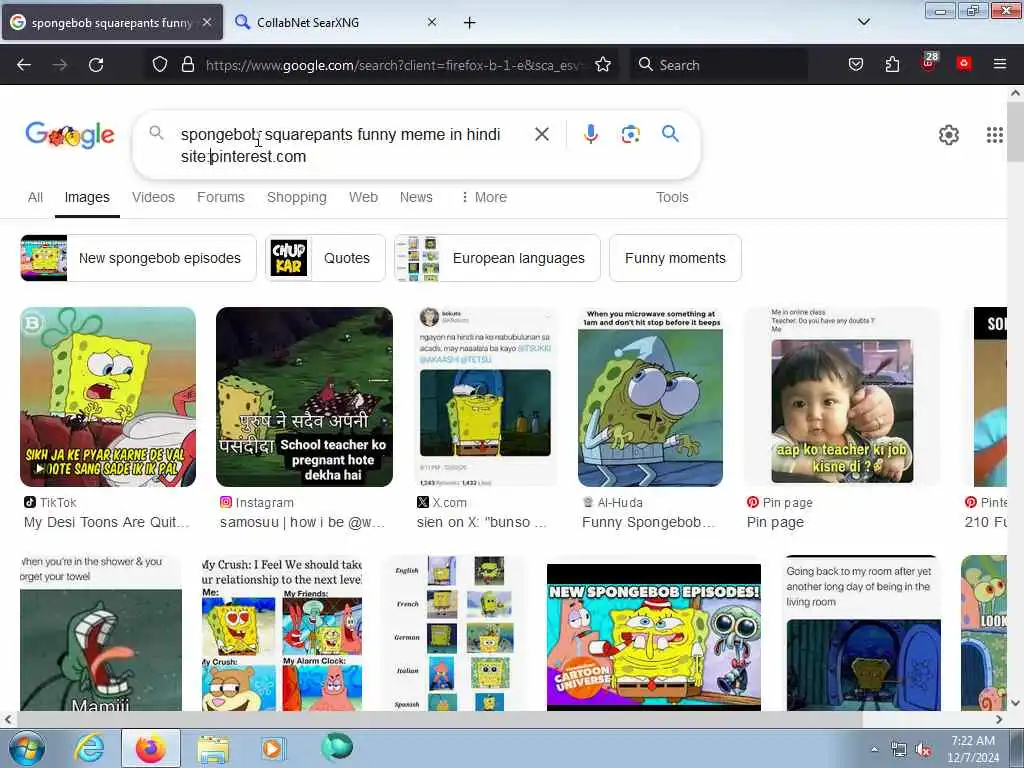Image resolution: width=1024 pixels, height=768 pixels.
Task: Bookmark this page with the star icon
Action: 603,65
